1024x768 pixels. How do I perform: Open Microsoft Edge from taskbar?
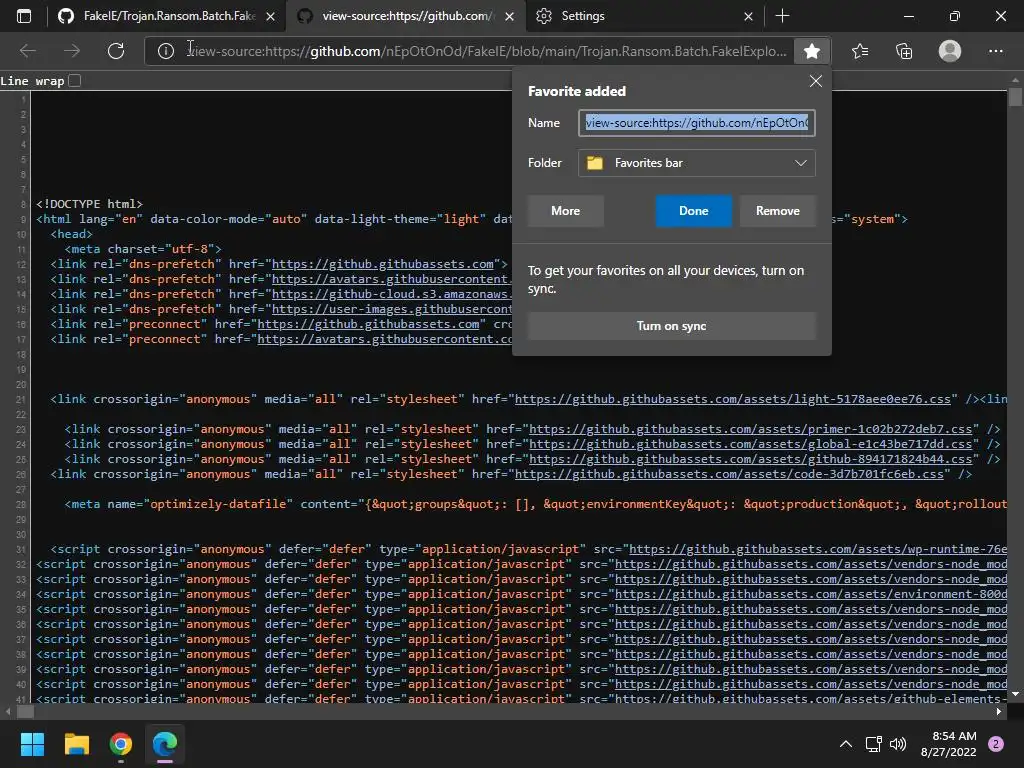coord(165,744)
